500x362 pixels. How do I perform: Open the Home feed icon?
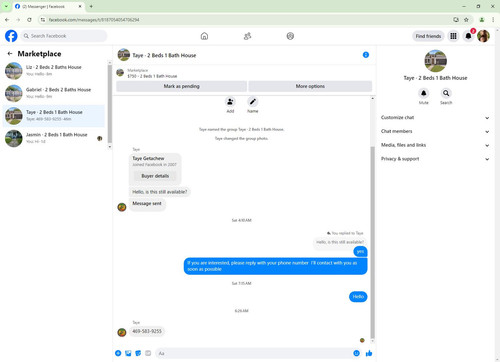pos(204,36)
